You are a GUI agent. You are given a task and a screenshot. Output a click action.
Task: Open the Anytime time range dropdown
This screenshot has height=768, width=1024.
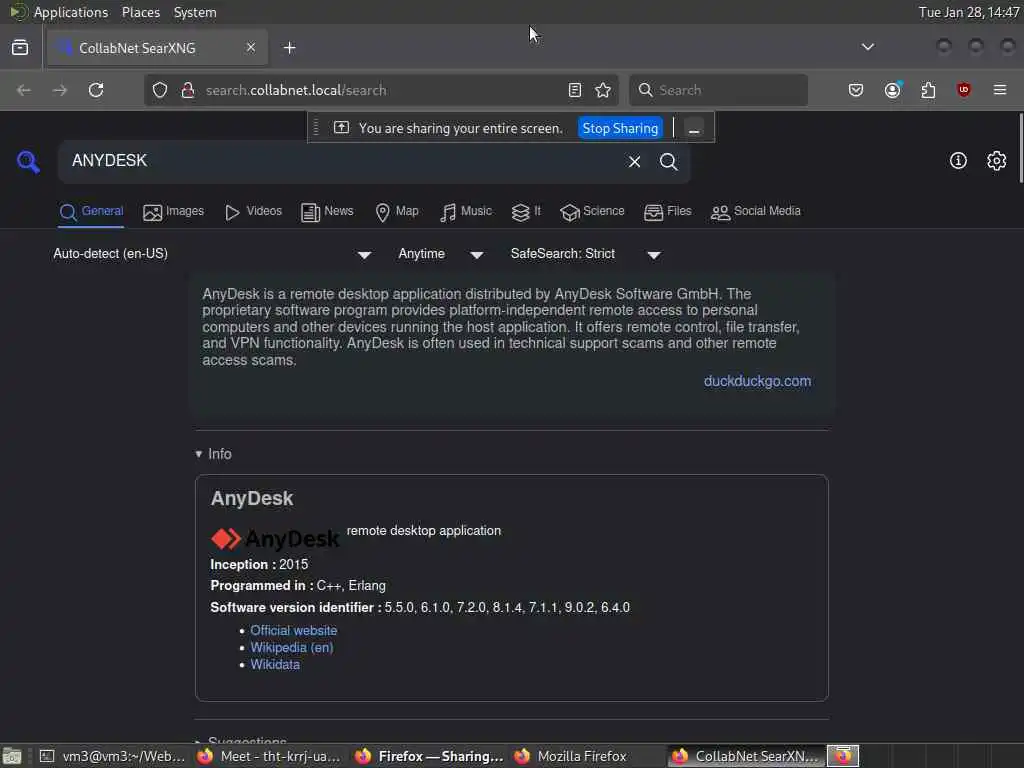(441, 254)
